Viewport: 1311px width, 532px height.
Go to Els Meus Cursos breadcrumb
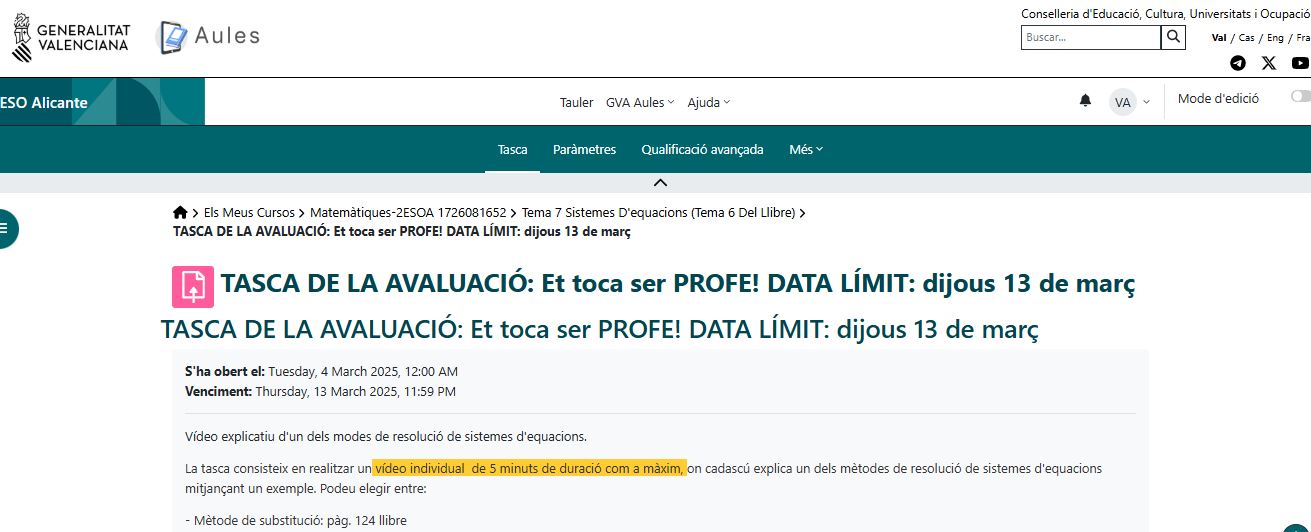[x=249, y=212]
